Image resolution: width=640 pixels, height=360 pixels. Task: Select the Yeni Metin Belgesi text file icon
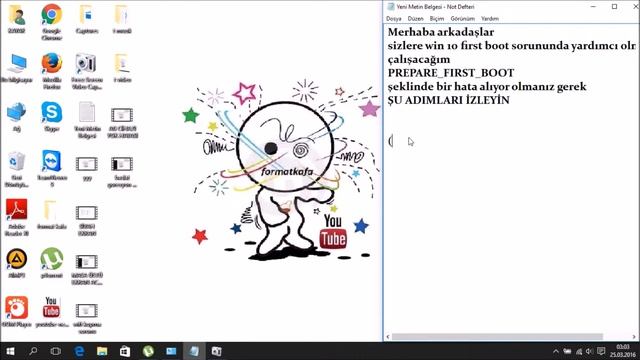pyautogui.click(x=87, y=119)
